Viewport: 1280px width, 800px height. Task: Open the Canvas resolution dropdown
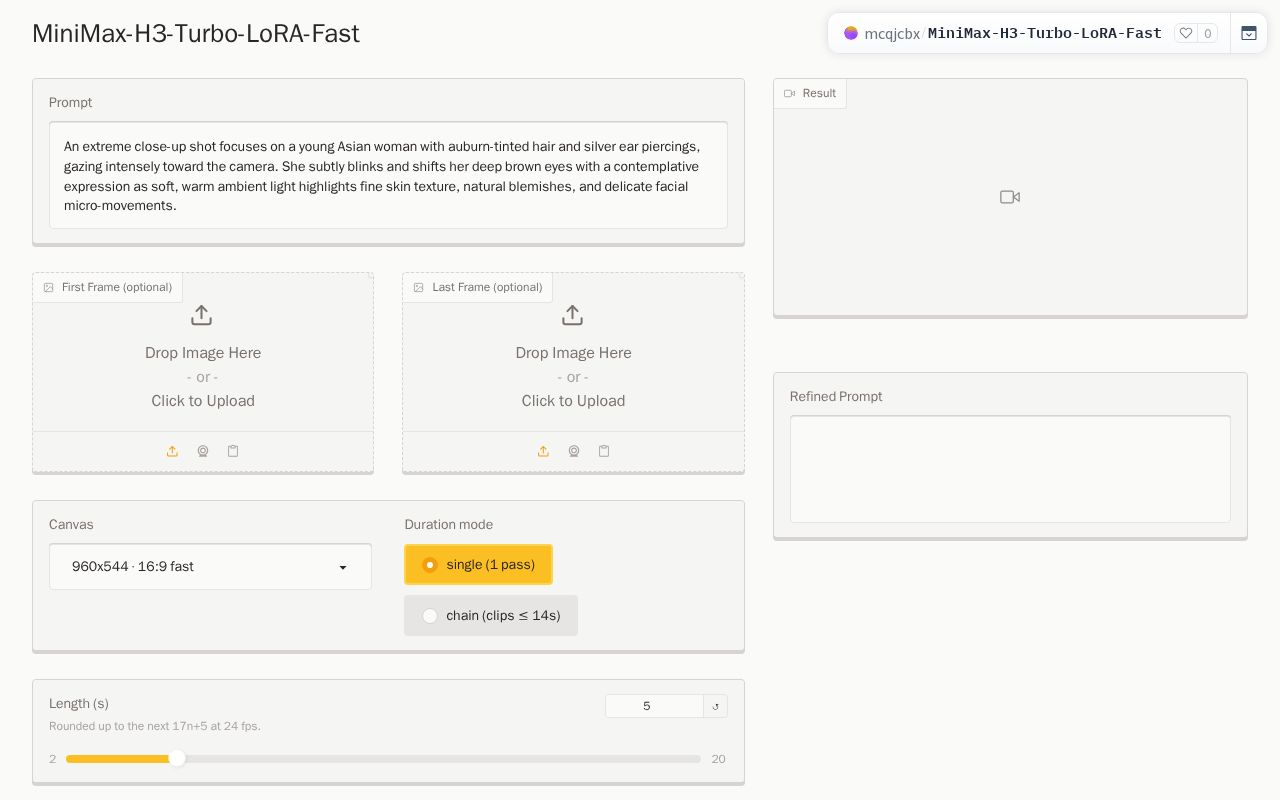[x=210, y=567]
